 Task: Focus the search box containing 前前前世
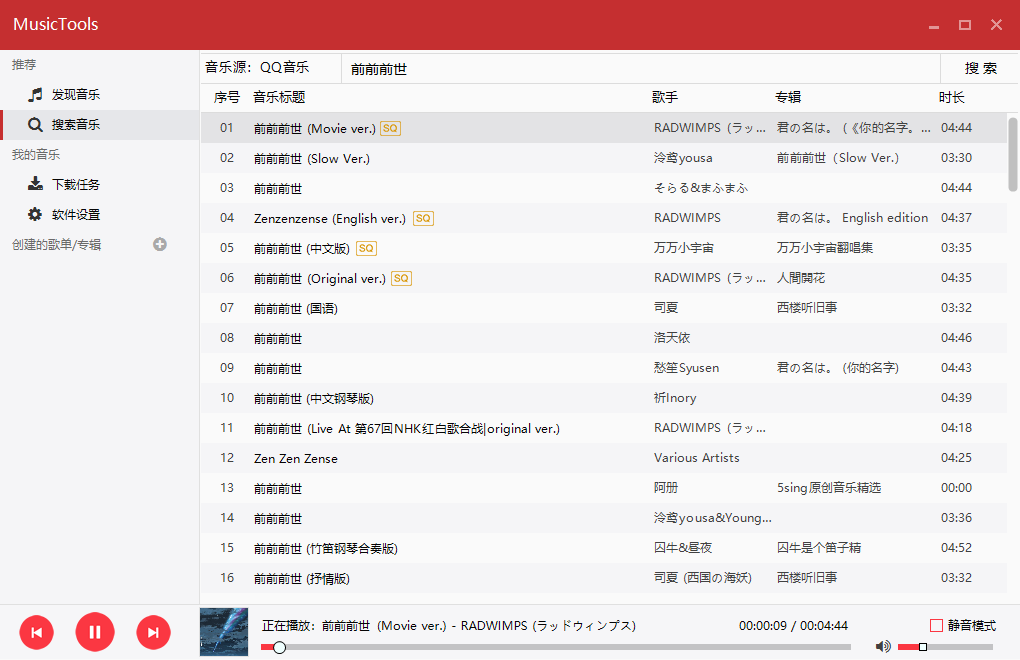pos(641,69)
